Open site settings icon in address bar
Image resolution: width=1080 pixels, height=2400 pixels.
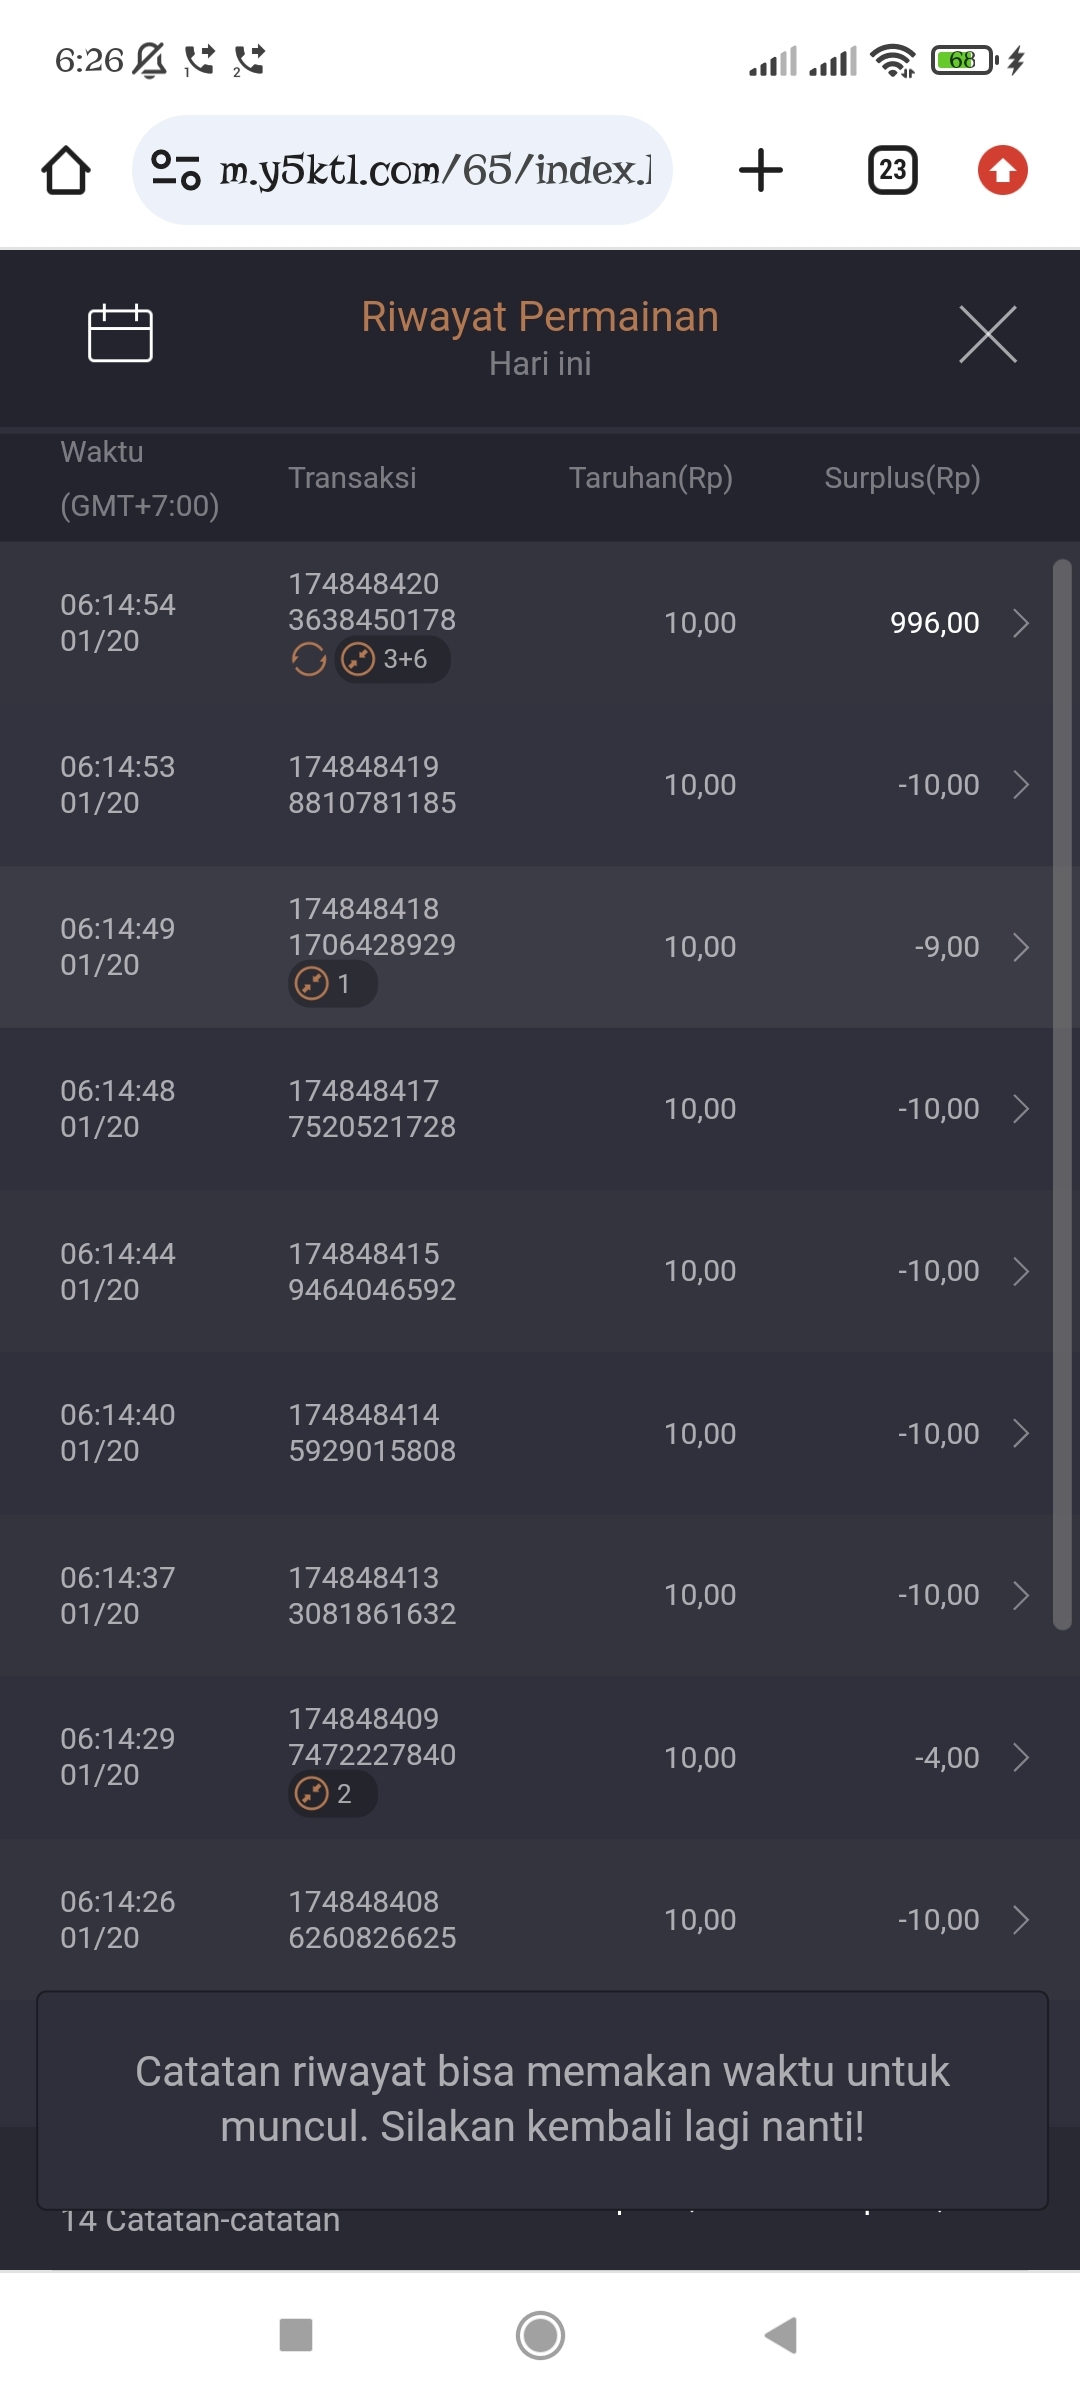(176, 170)
